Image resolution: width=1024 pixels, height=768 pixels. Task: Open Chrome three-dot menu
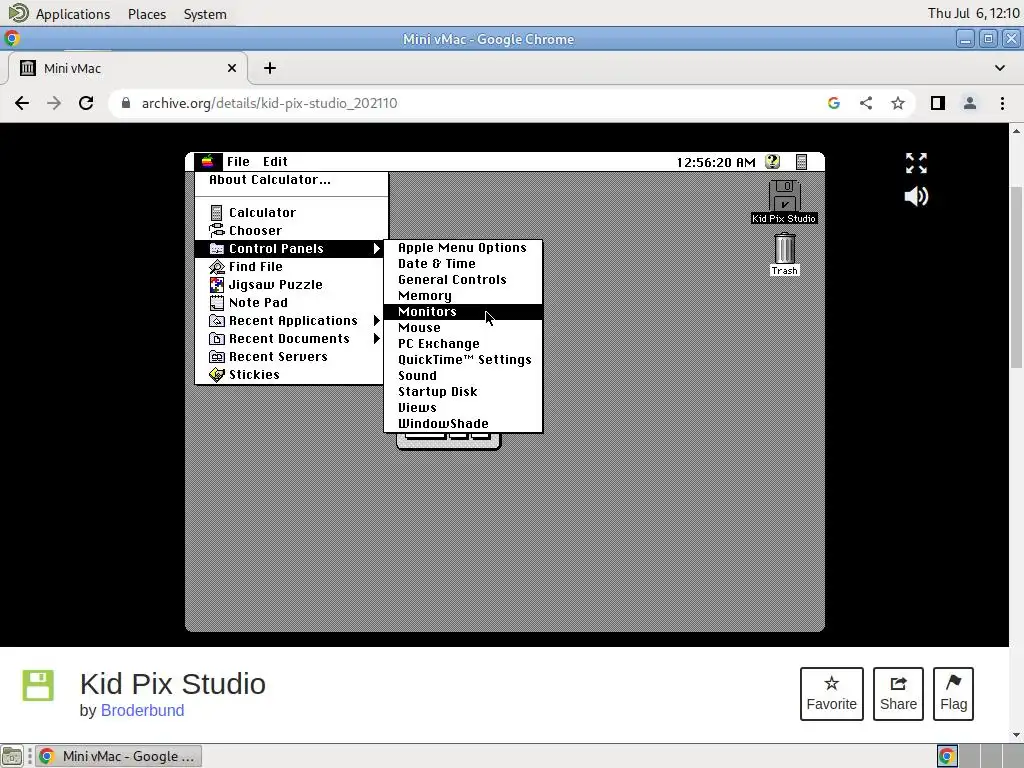coord(1002,103)
